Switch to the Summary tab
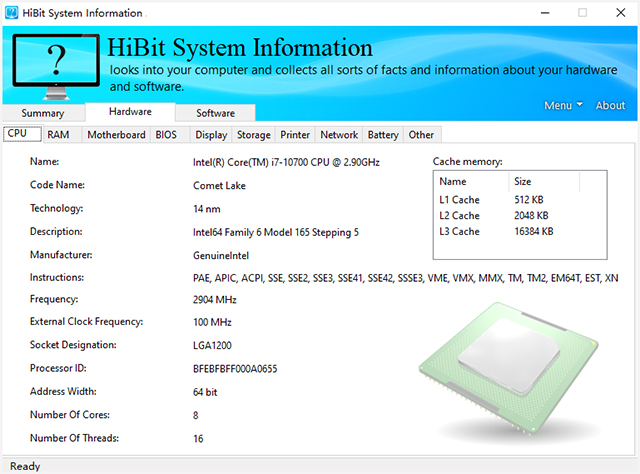The width and height of the screenshot is (640, 474). pos(43,113)
